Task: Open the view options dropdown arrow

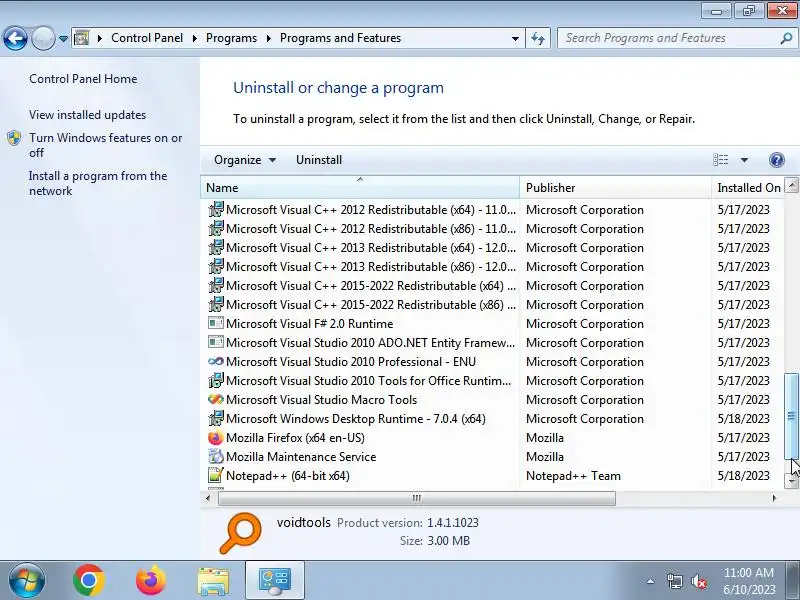Action: coord(744,160)
